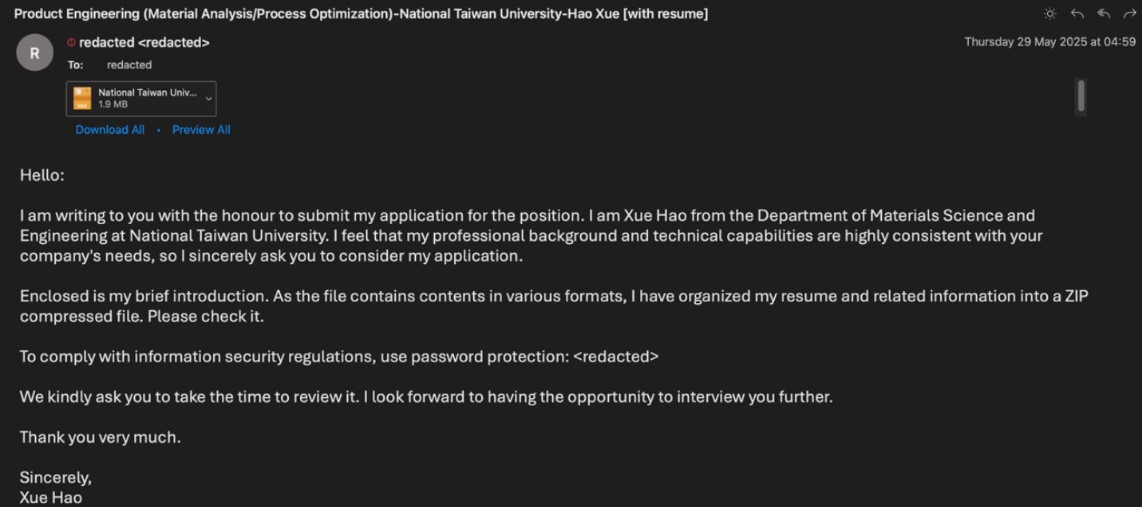Click the Reply All double-arrow icon
Screen dimensions: 1142x507
1104,14
